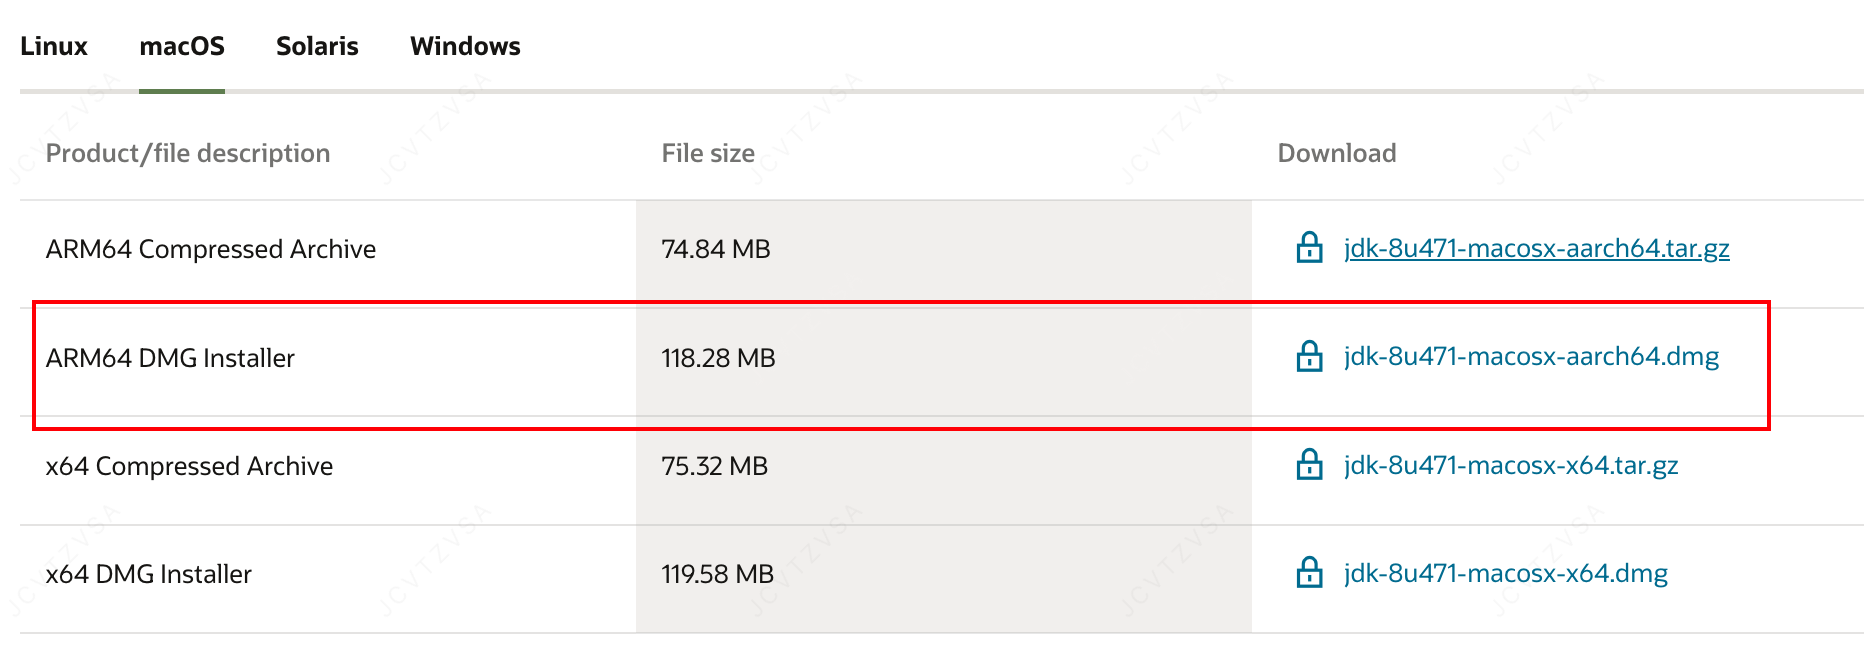Click lock icon beside jdk-8u471-macosx-aarch64.tar.gz
Viewport: 1864px width, 658px height.
tap(1309, 248)
